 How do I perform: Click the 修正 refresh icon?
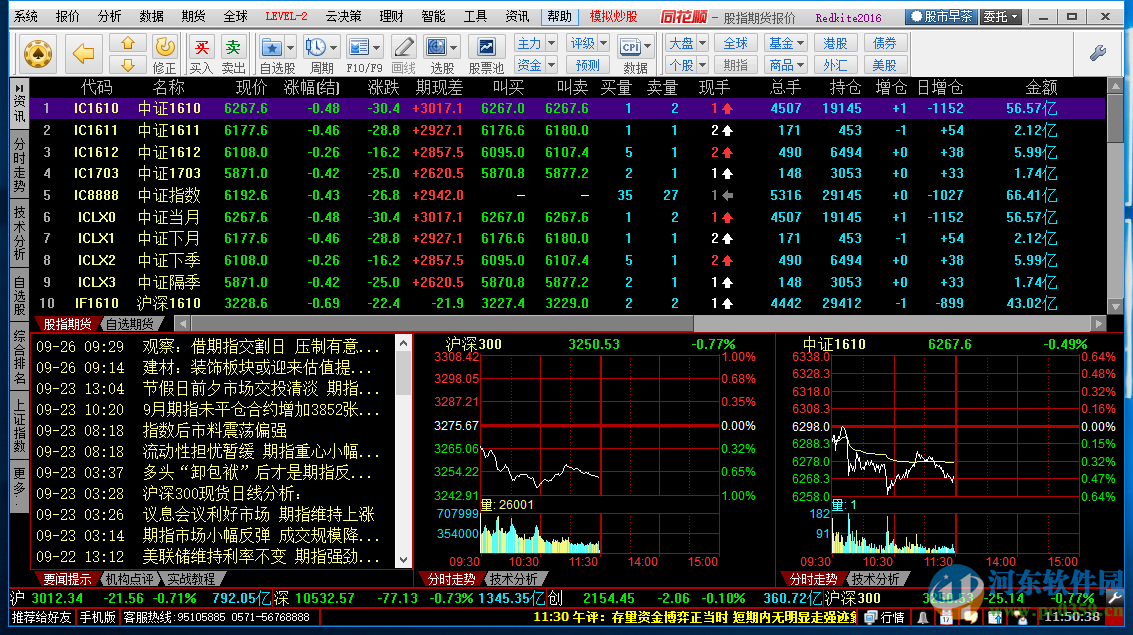coord(165,47)
